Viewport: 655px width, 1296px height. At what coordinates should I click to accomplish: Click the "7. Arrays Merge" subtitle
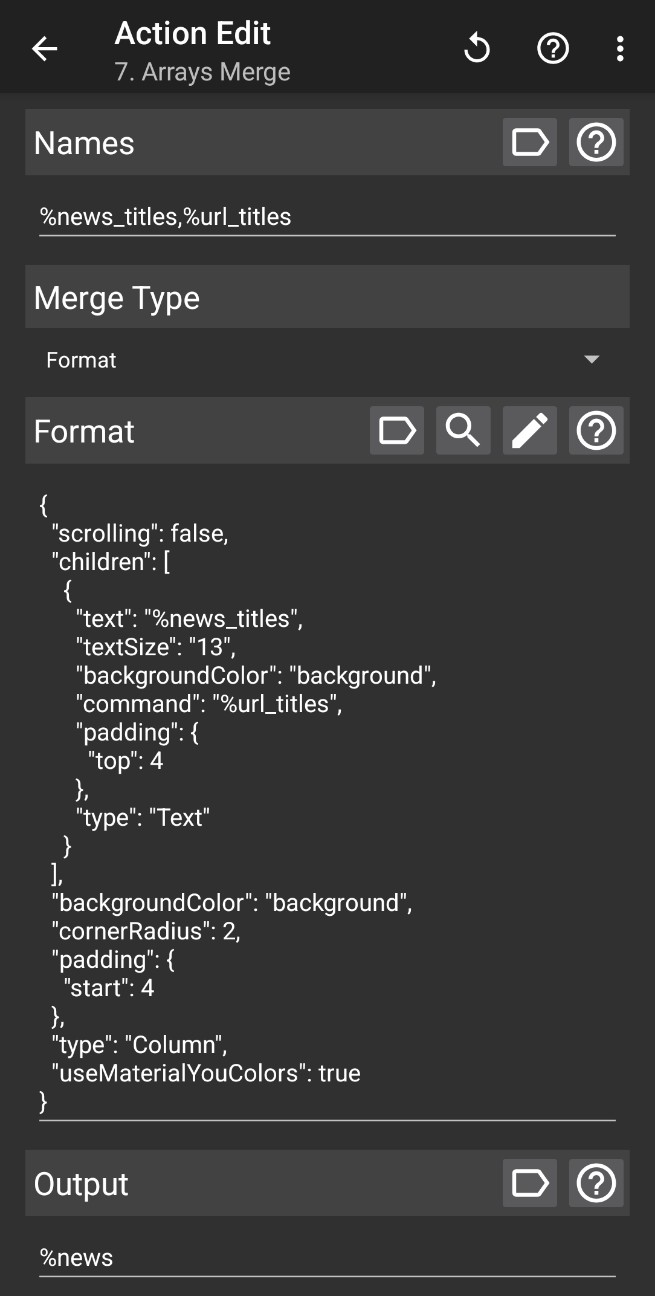point(202,72)
